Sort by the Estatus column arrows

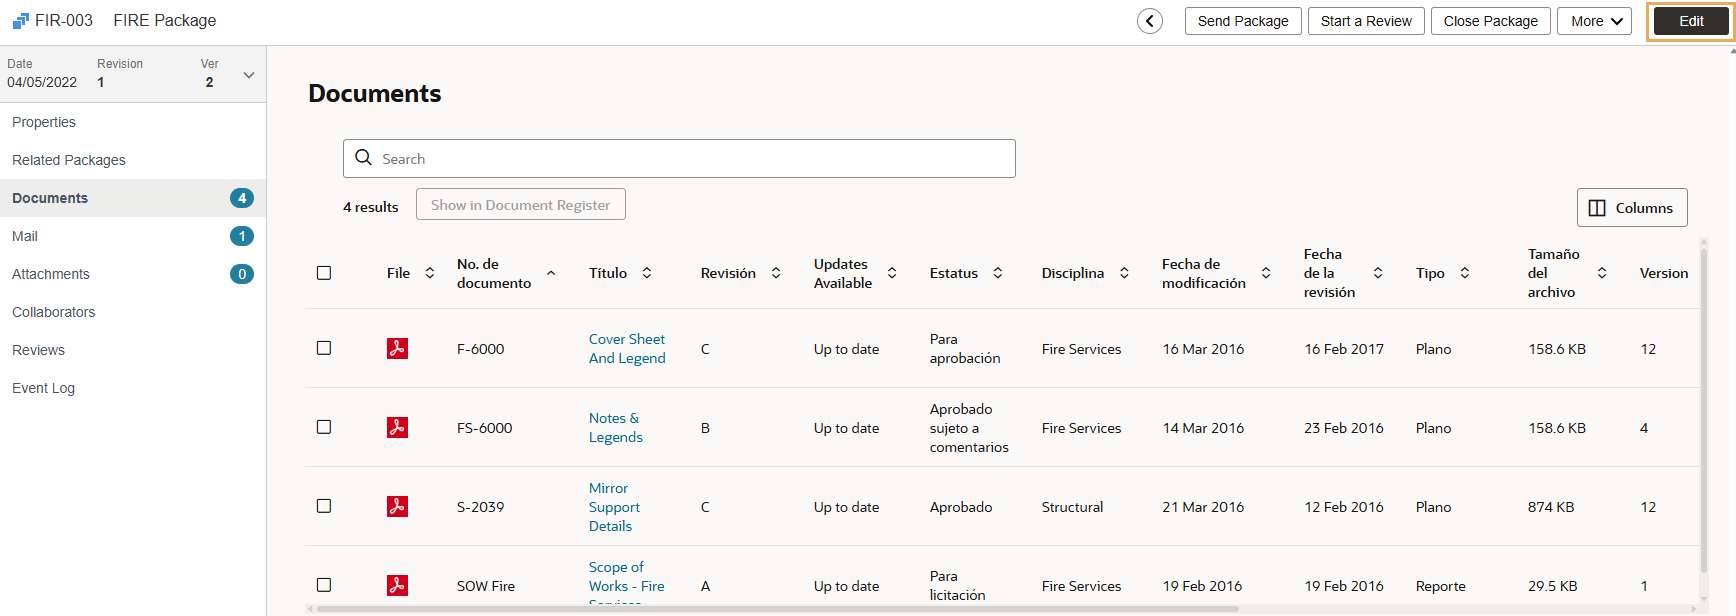pos(997,273)
